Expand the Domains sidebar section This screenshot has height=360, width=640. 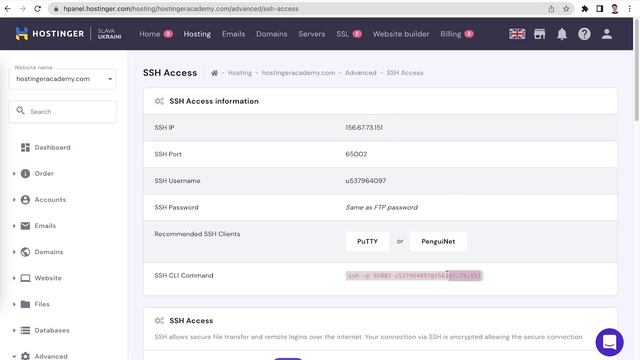click(x=14, y=252)
